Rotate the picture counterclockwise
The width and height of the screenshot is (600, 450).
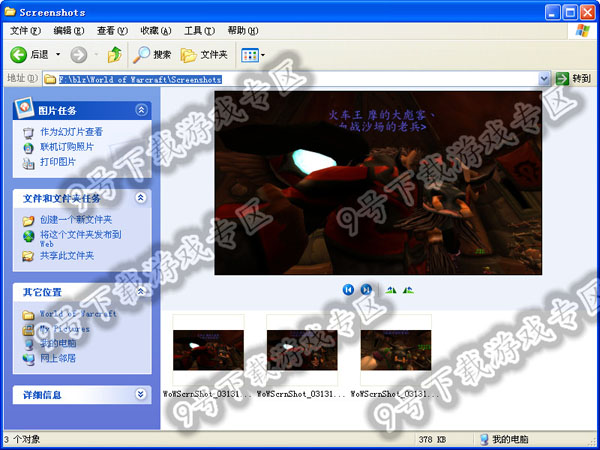pyautogui.click(x=408, y=289)
